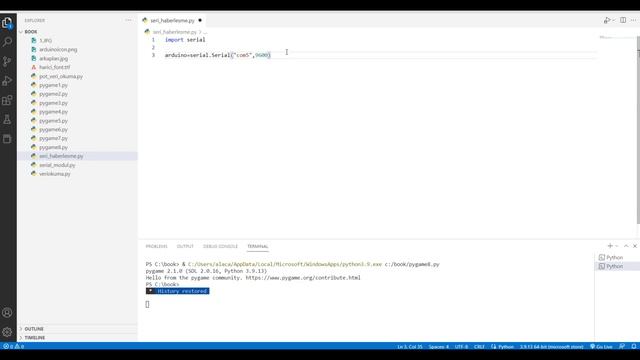Screen dimensions: 640x360
Task: Change indentation via Spaces: 4
Action: coord(438,347)
